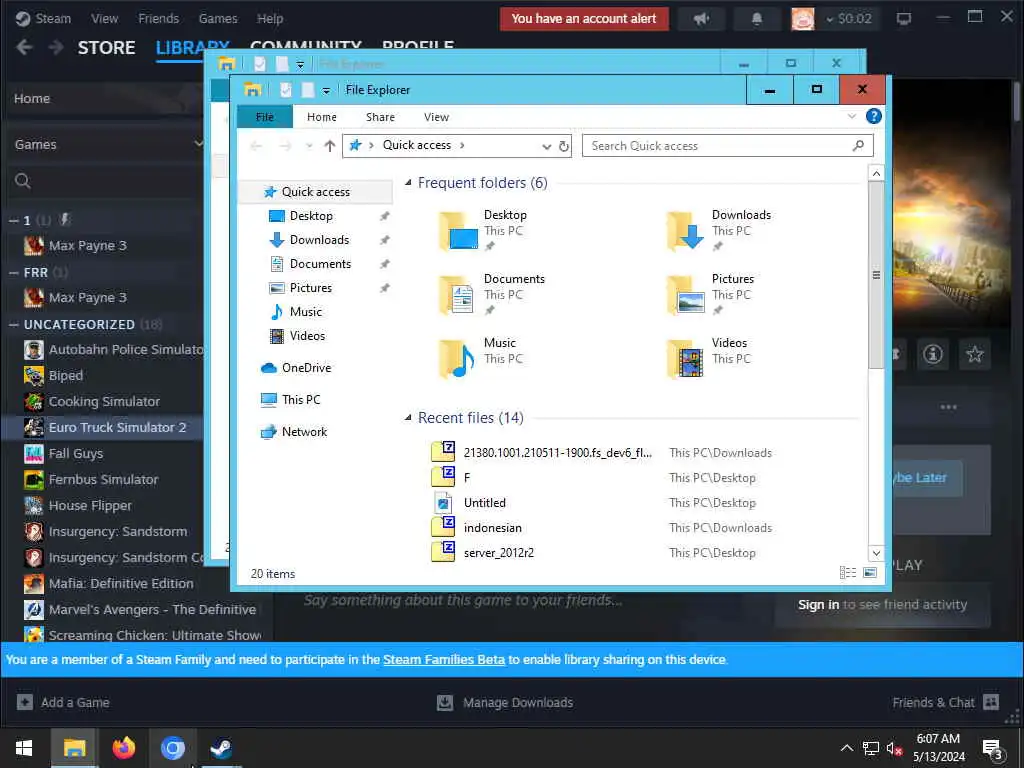Expand the Steam Games filter dropdown
This screenshot has height=768, width=1024.
[199, 143]
